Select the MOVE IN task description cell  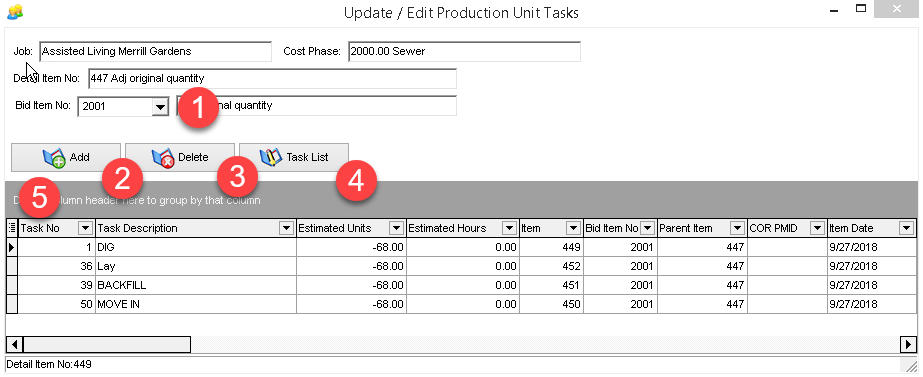click(195, 305)
